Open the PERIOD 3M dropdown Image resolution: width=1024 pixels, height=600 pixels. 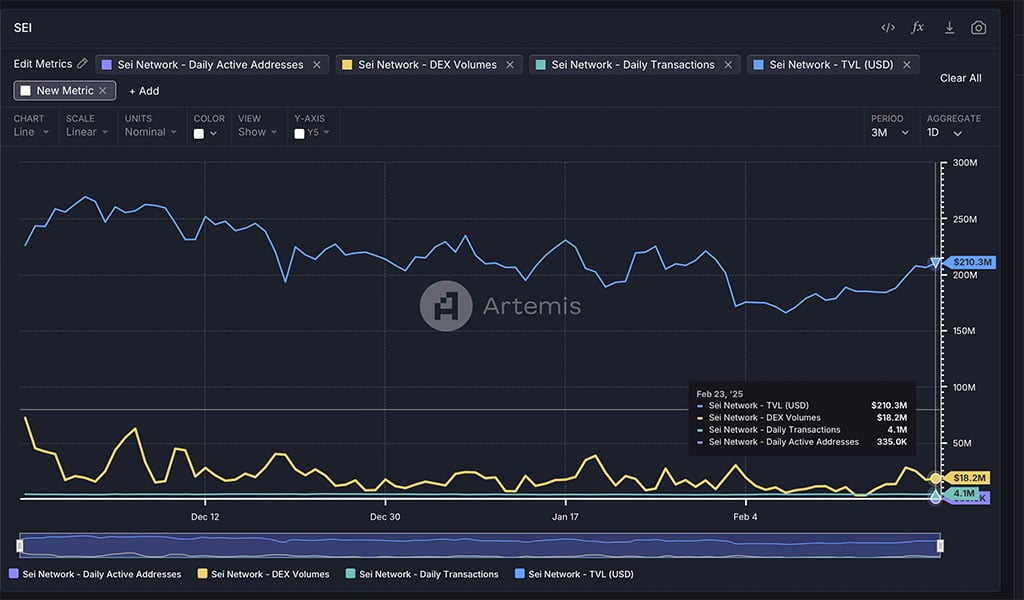[x=888, y=132]
